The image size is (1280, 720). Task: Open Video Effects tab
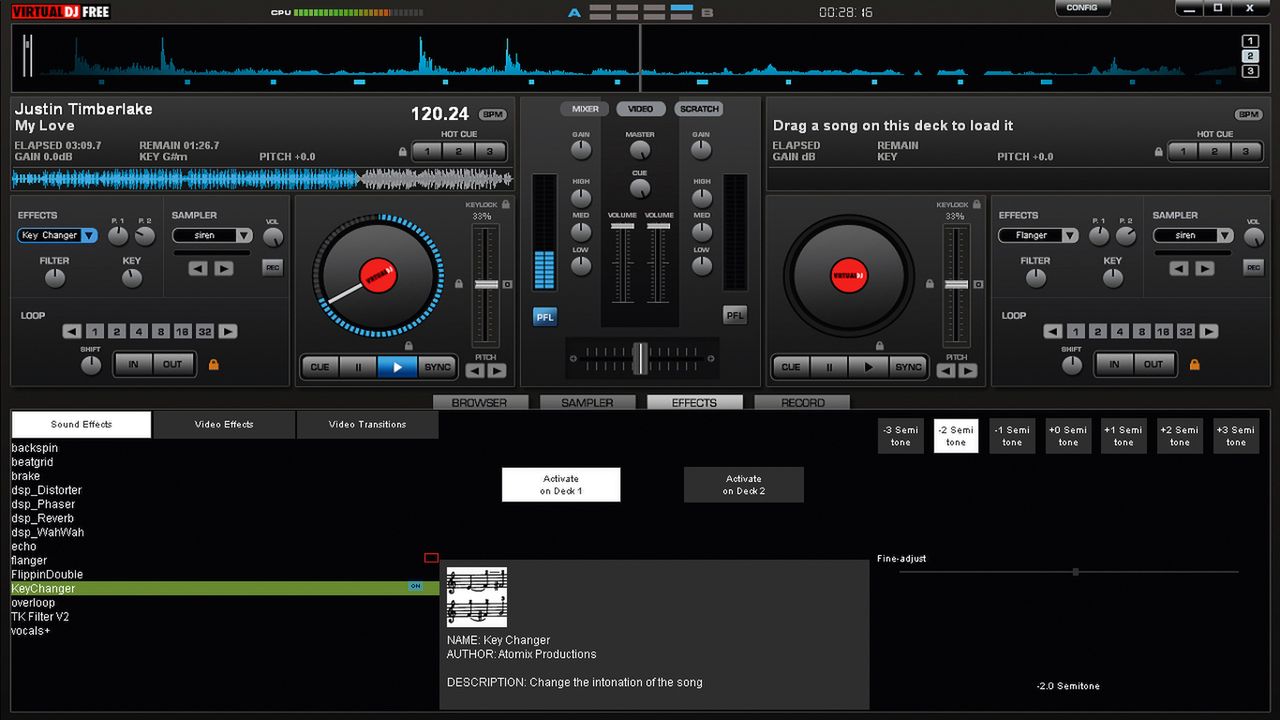tap(224, 424)
